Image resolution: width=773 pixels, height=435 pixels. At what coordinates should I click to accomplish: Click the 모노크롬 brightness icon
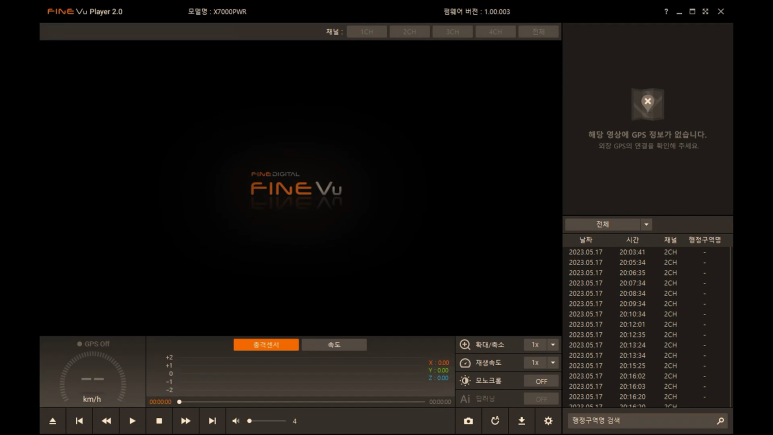[x=465, y=381]
